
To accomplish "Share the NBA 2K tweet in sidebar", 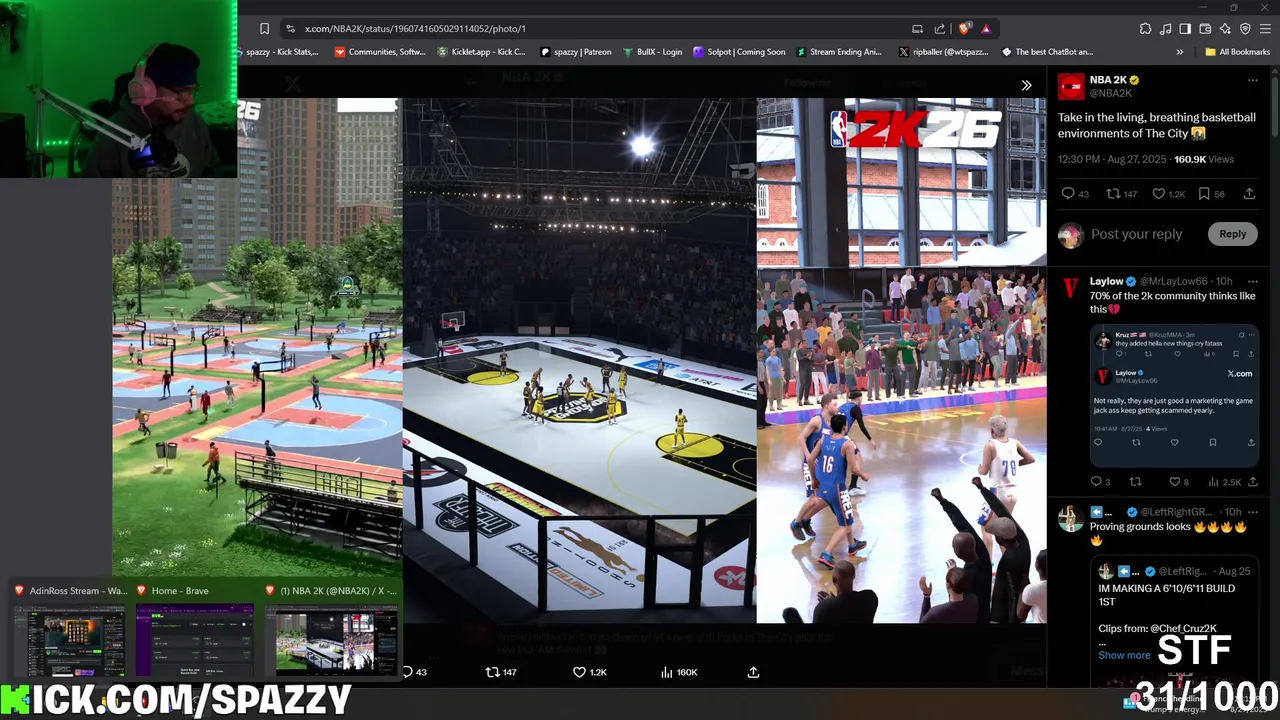I will [1250, 194].
